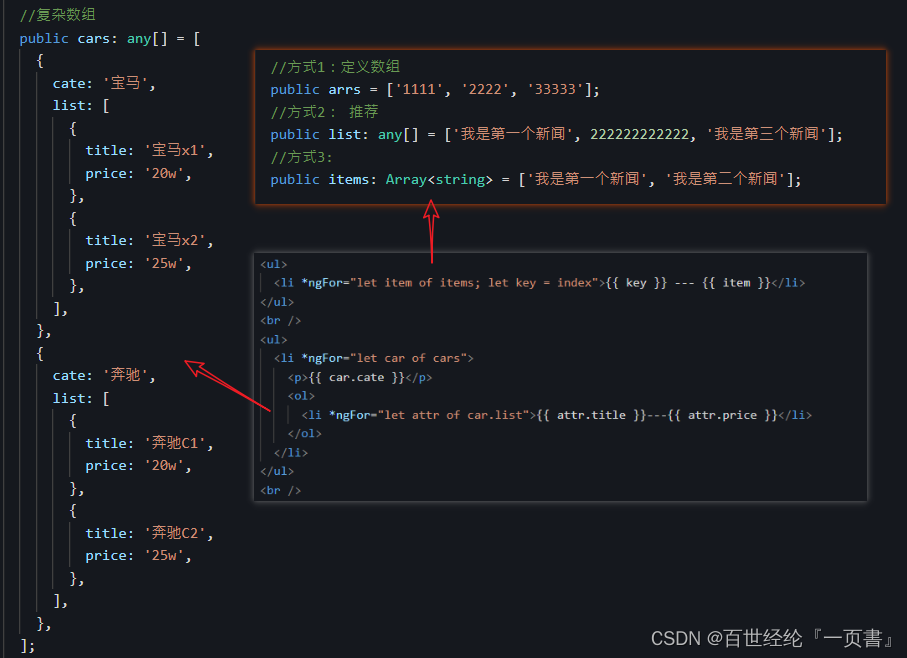Click price: '20w' under 宝马x1

[x=138, y=173]
